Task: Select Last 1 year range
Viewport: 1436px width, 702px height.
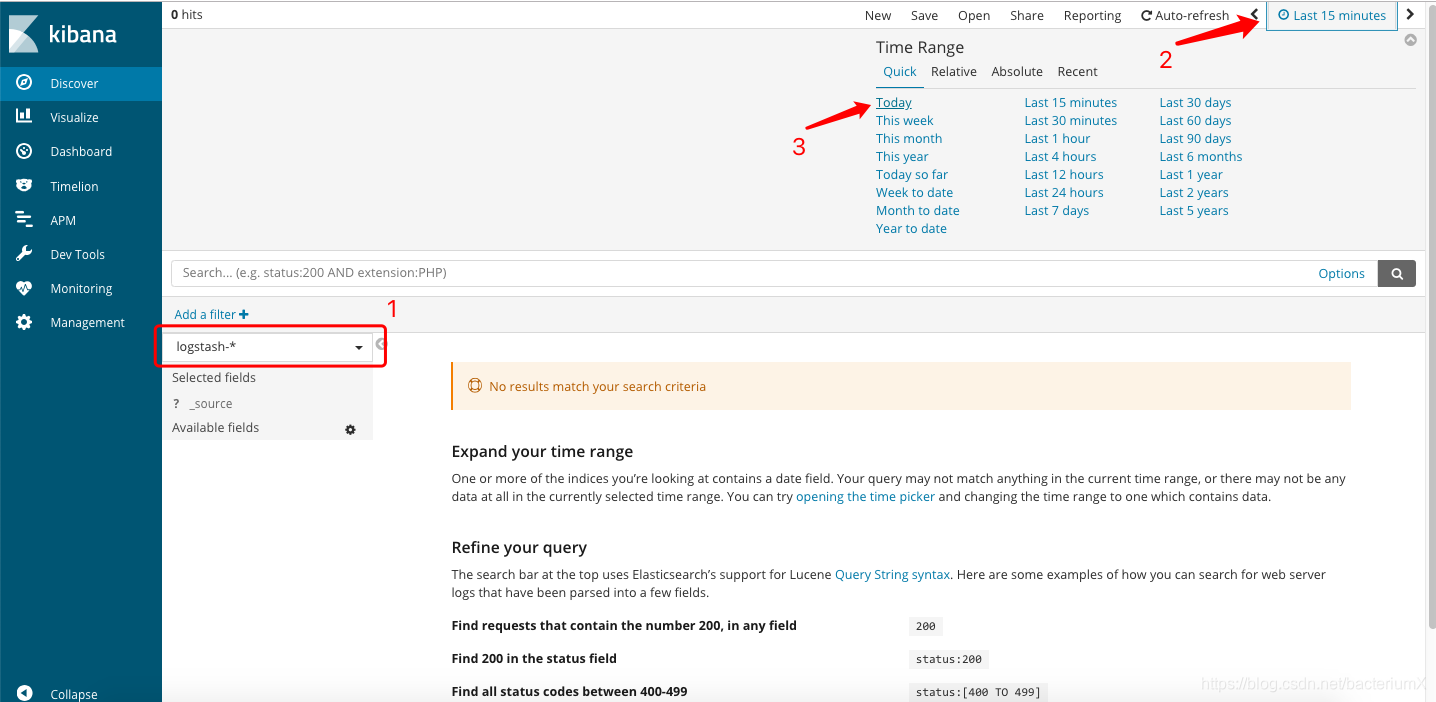Action: (x=1191, y=174)
